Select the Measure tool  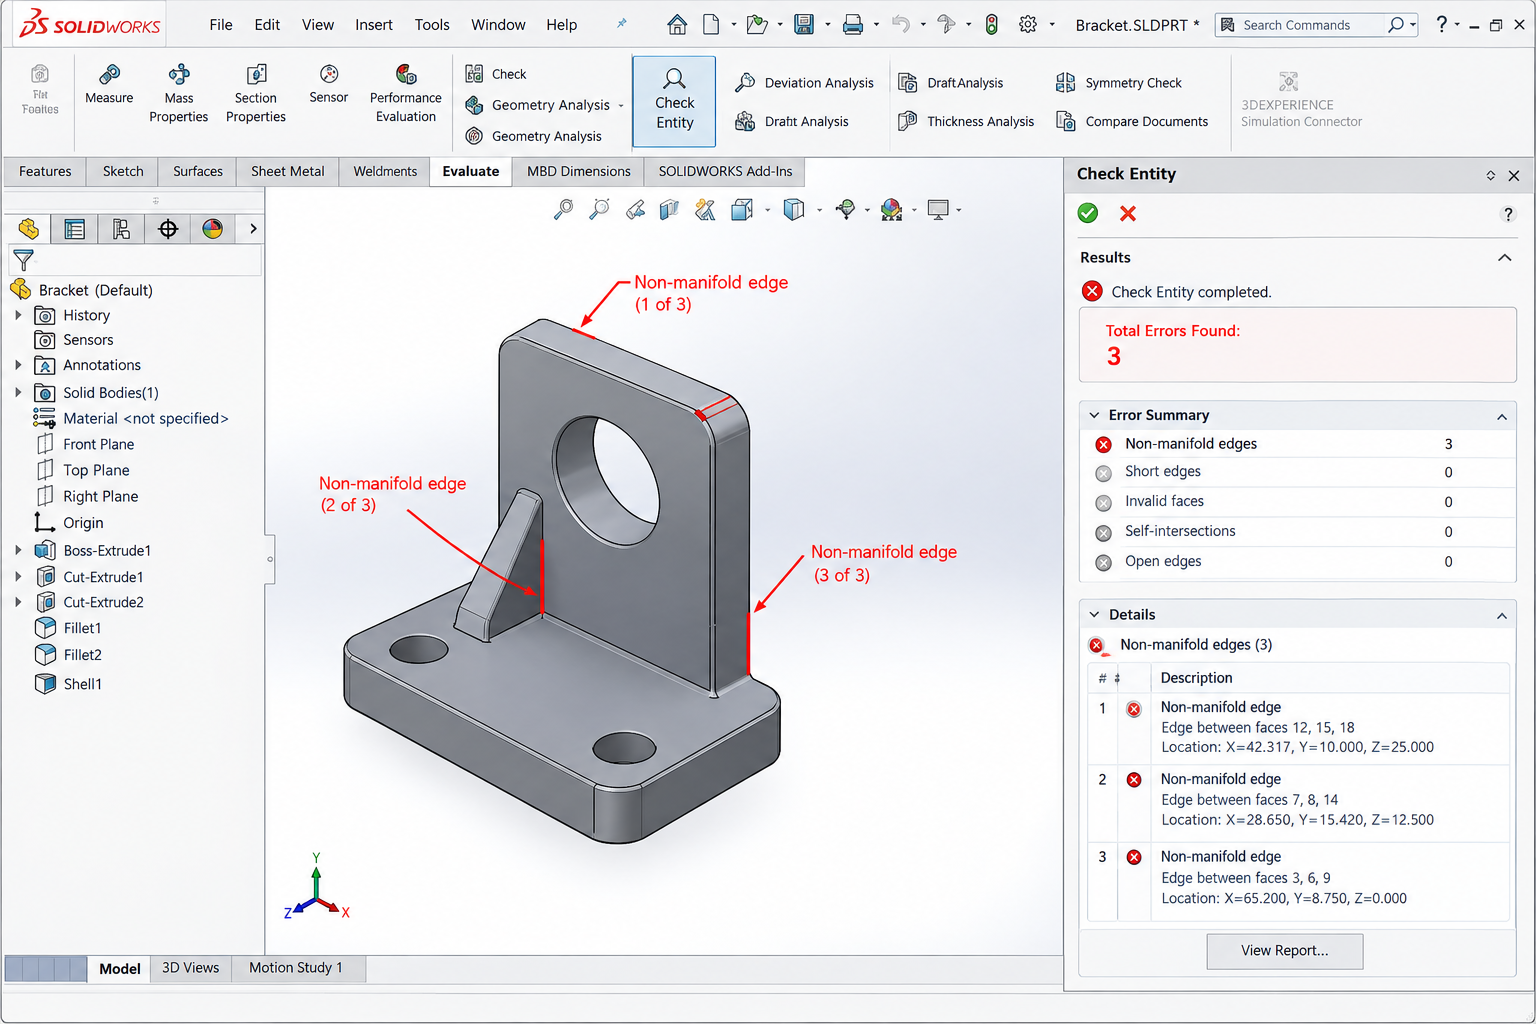(x=109, y=85)
